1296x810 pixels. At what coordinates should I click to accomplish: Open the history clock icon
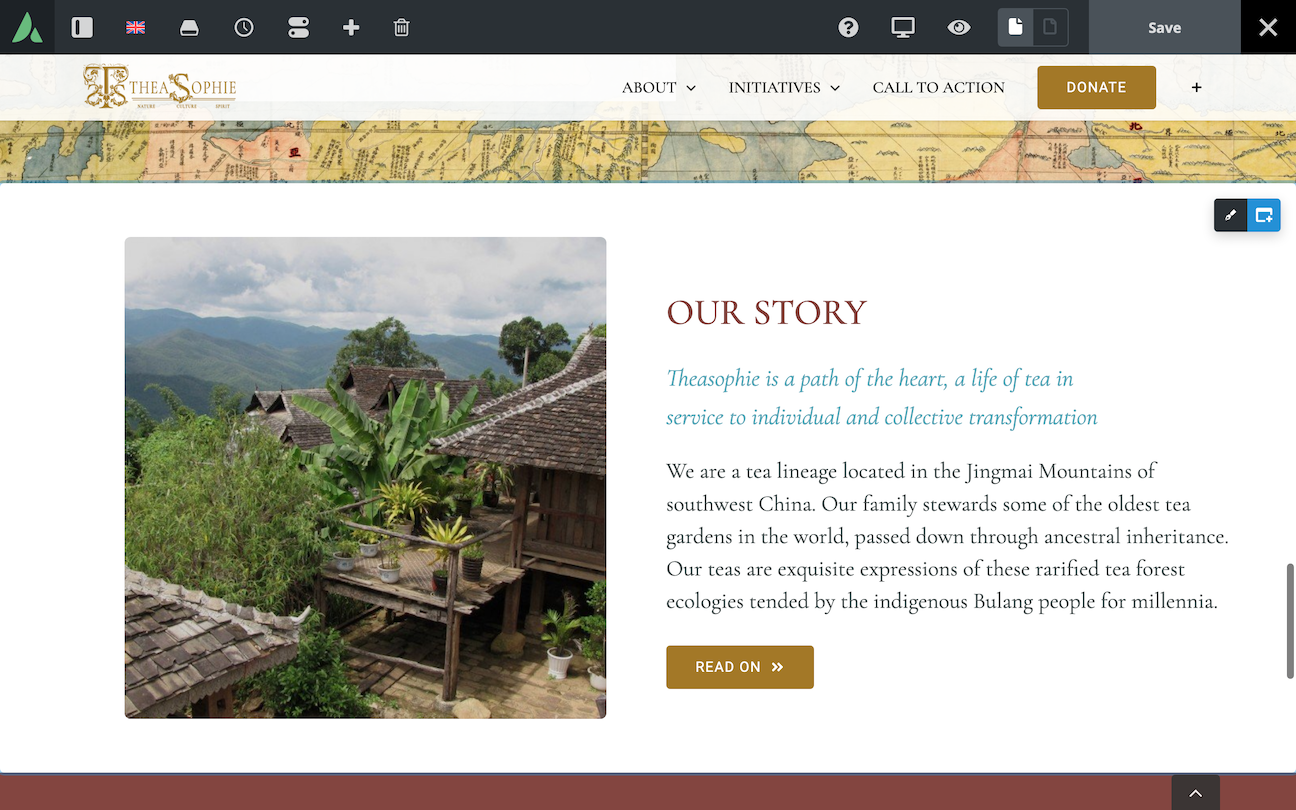pos(244,28)
